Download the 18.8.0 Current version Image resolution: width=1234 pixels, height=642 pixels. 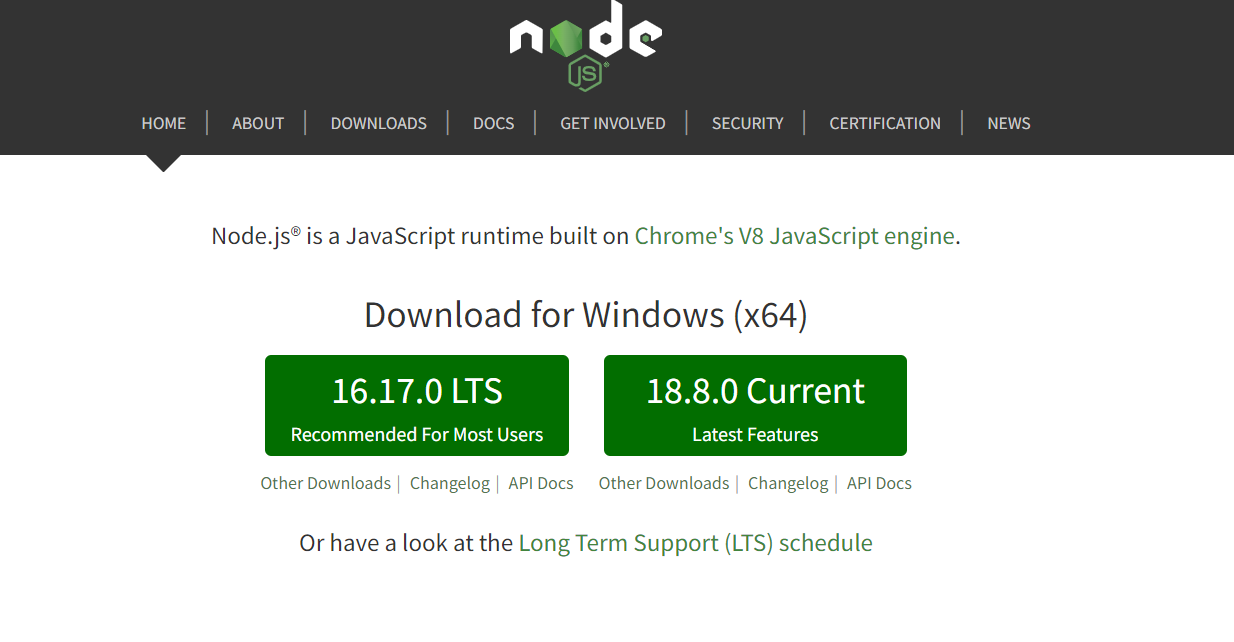click(x=755, y=405)
